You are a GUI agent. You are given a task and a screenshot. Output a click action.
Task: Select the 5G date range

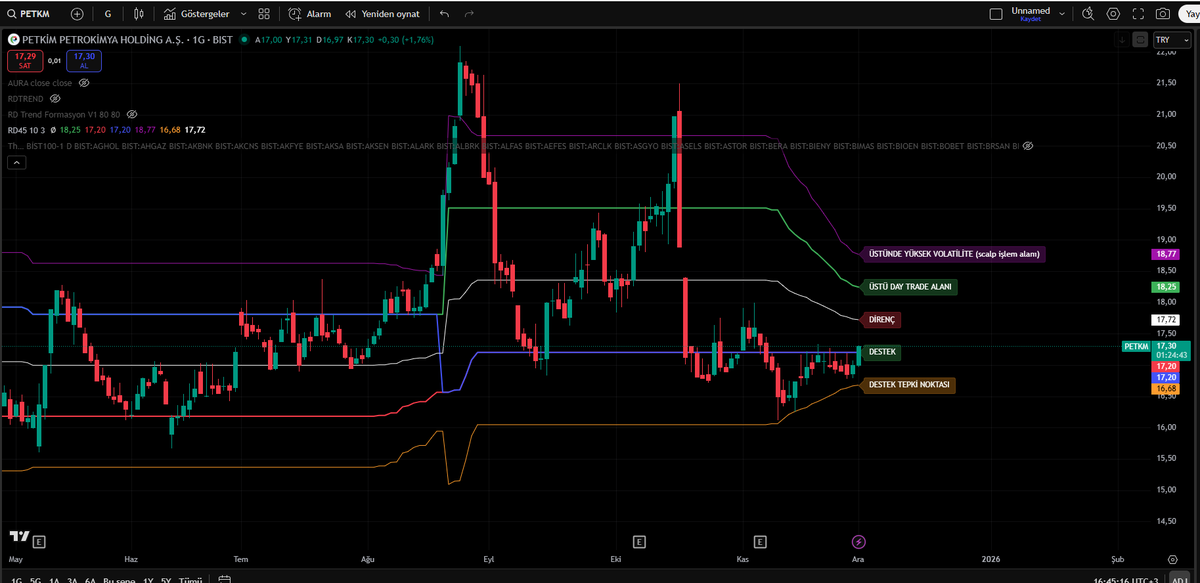[35, 579]
